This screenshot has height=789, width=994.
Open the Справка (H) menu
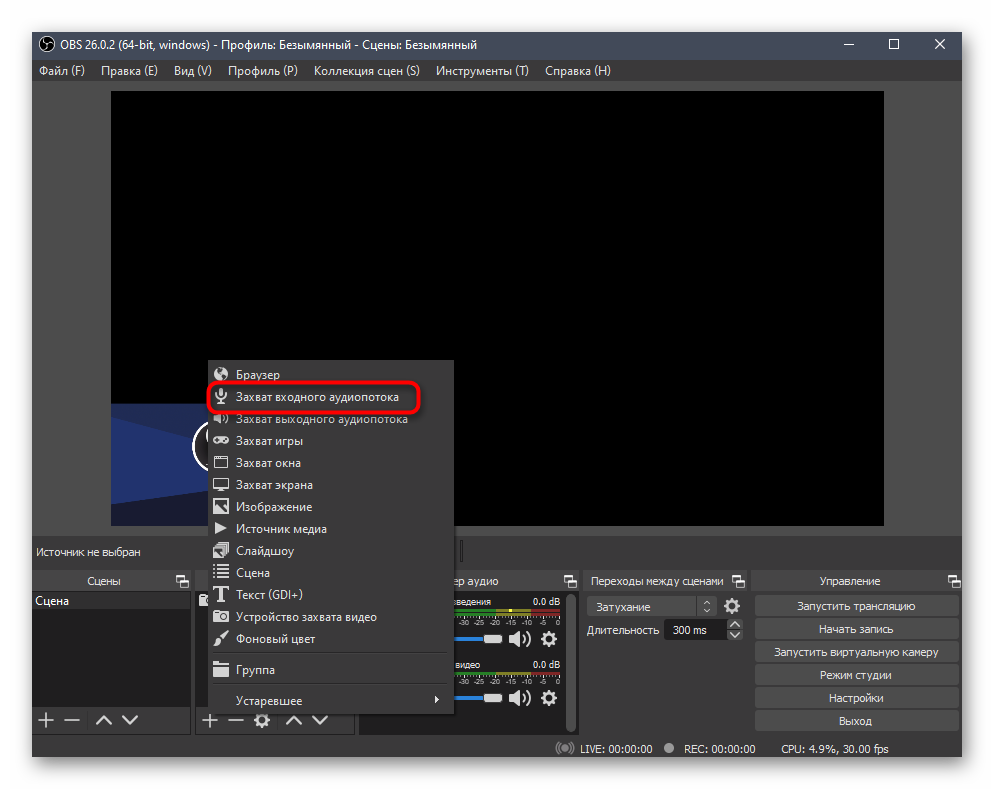578,70
